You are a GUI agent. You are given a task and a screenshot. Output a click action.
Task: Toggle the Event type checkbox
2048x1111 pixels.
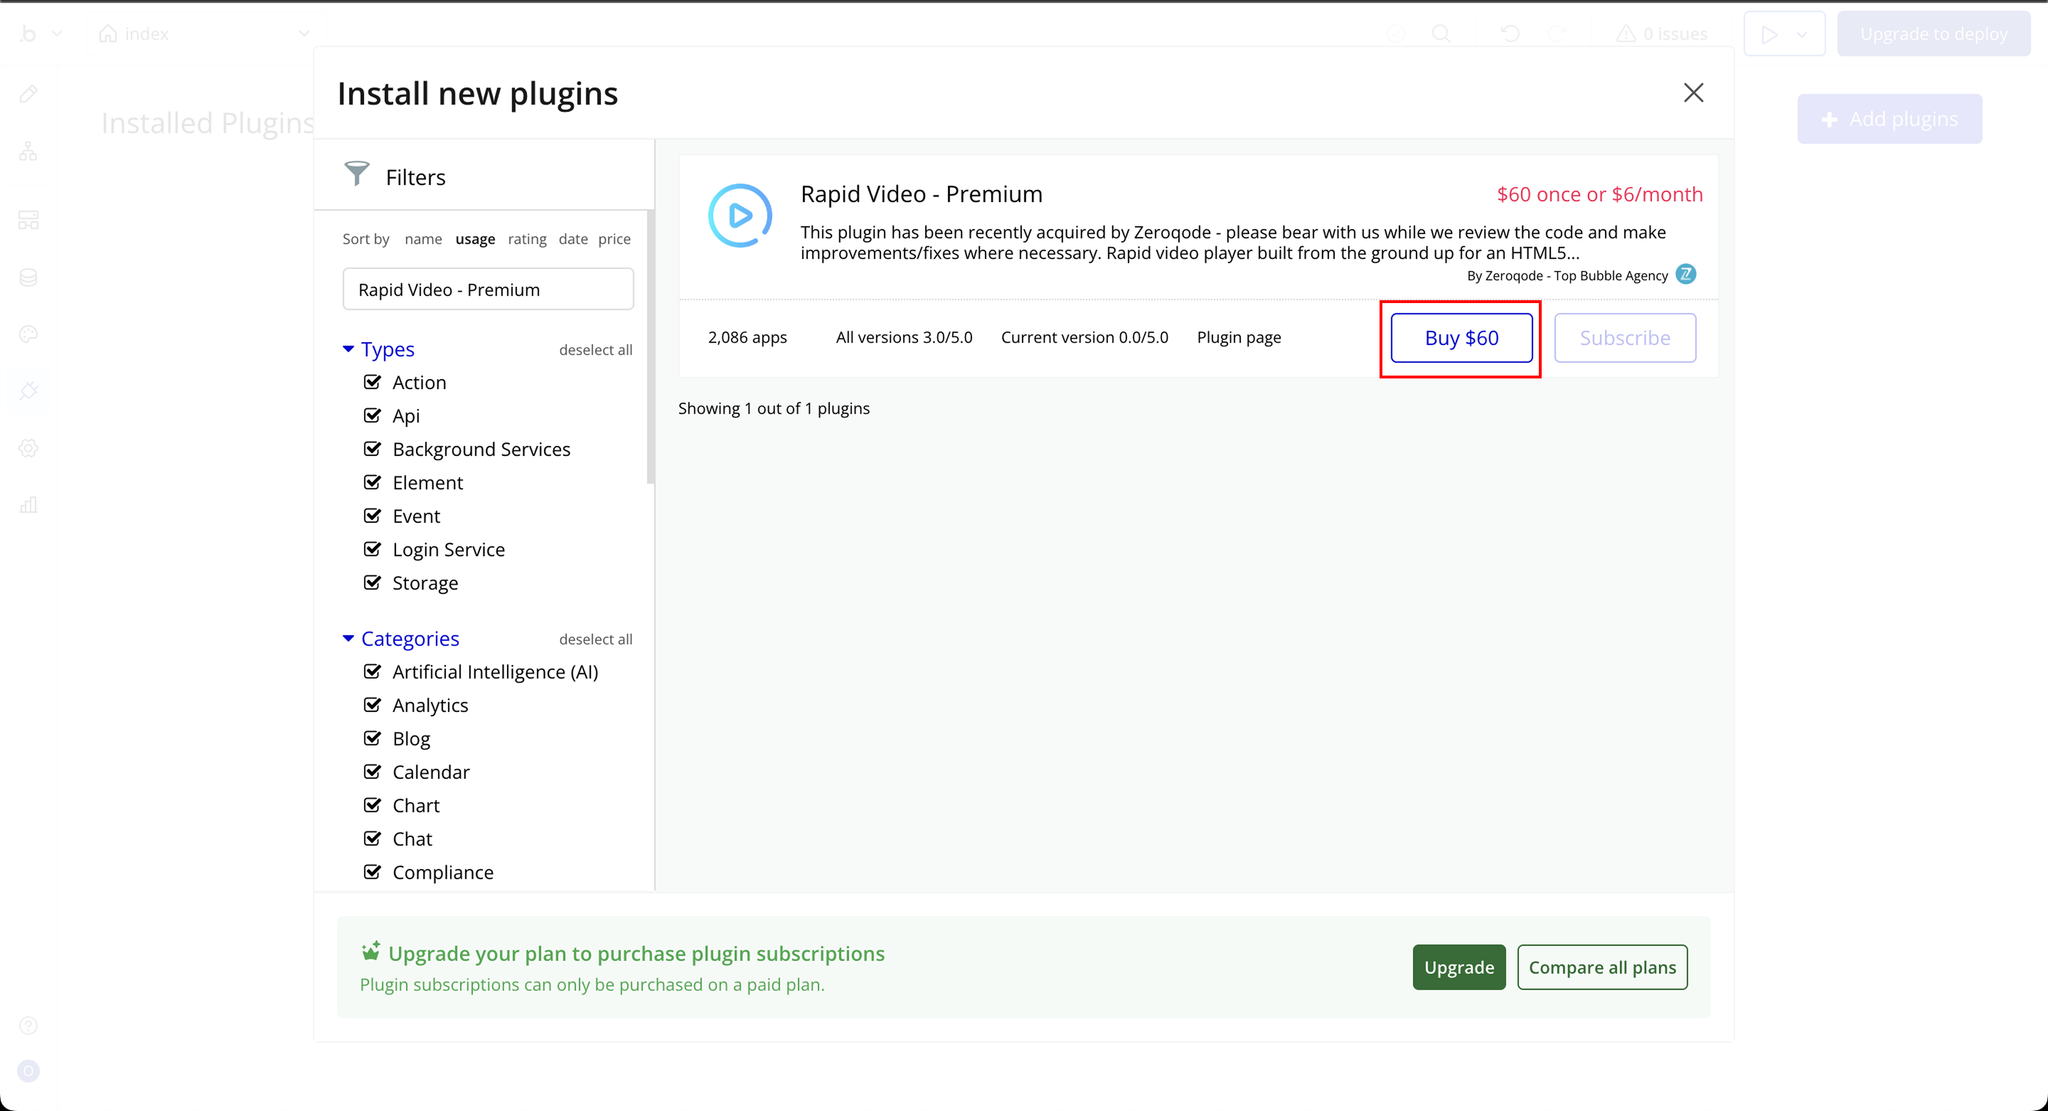point(372,516)
